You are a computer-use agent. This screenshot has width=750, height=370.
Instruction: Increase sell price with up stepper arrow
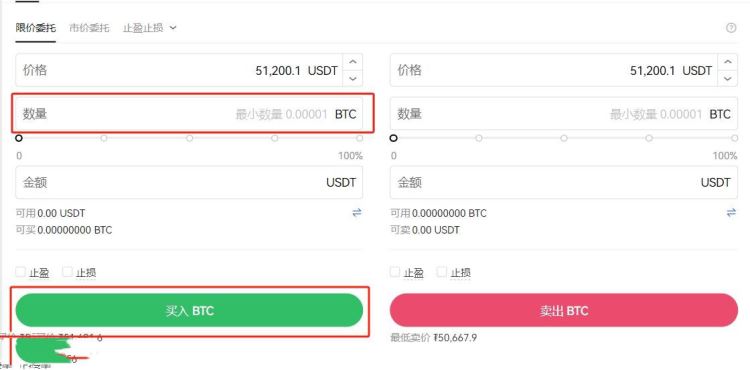pos(728,62)
